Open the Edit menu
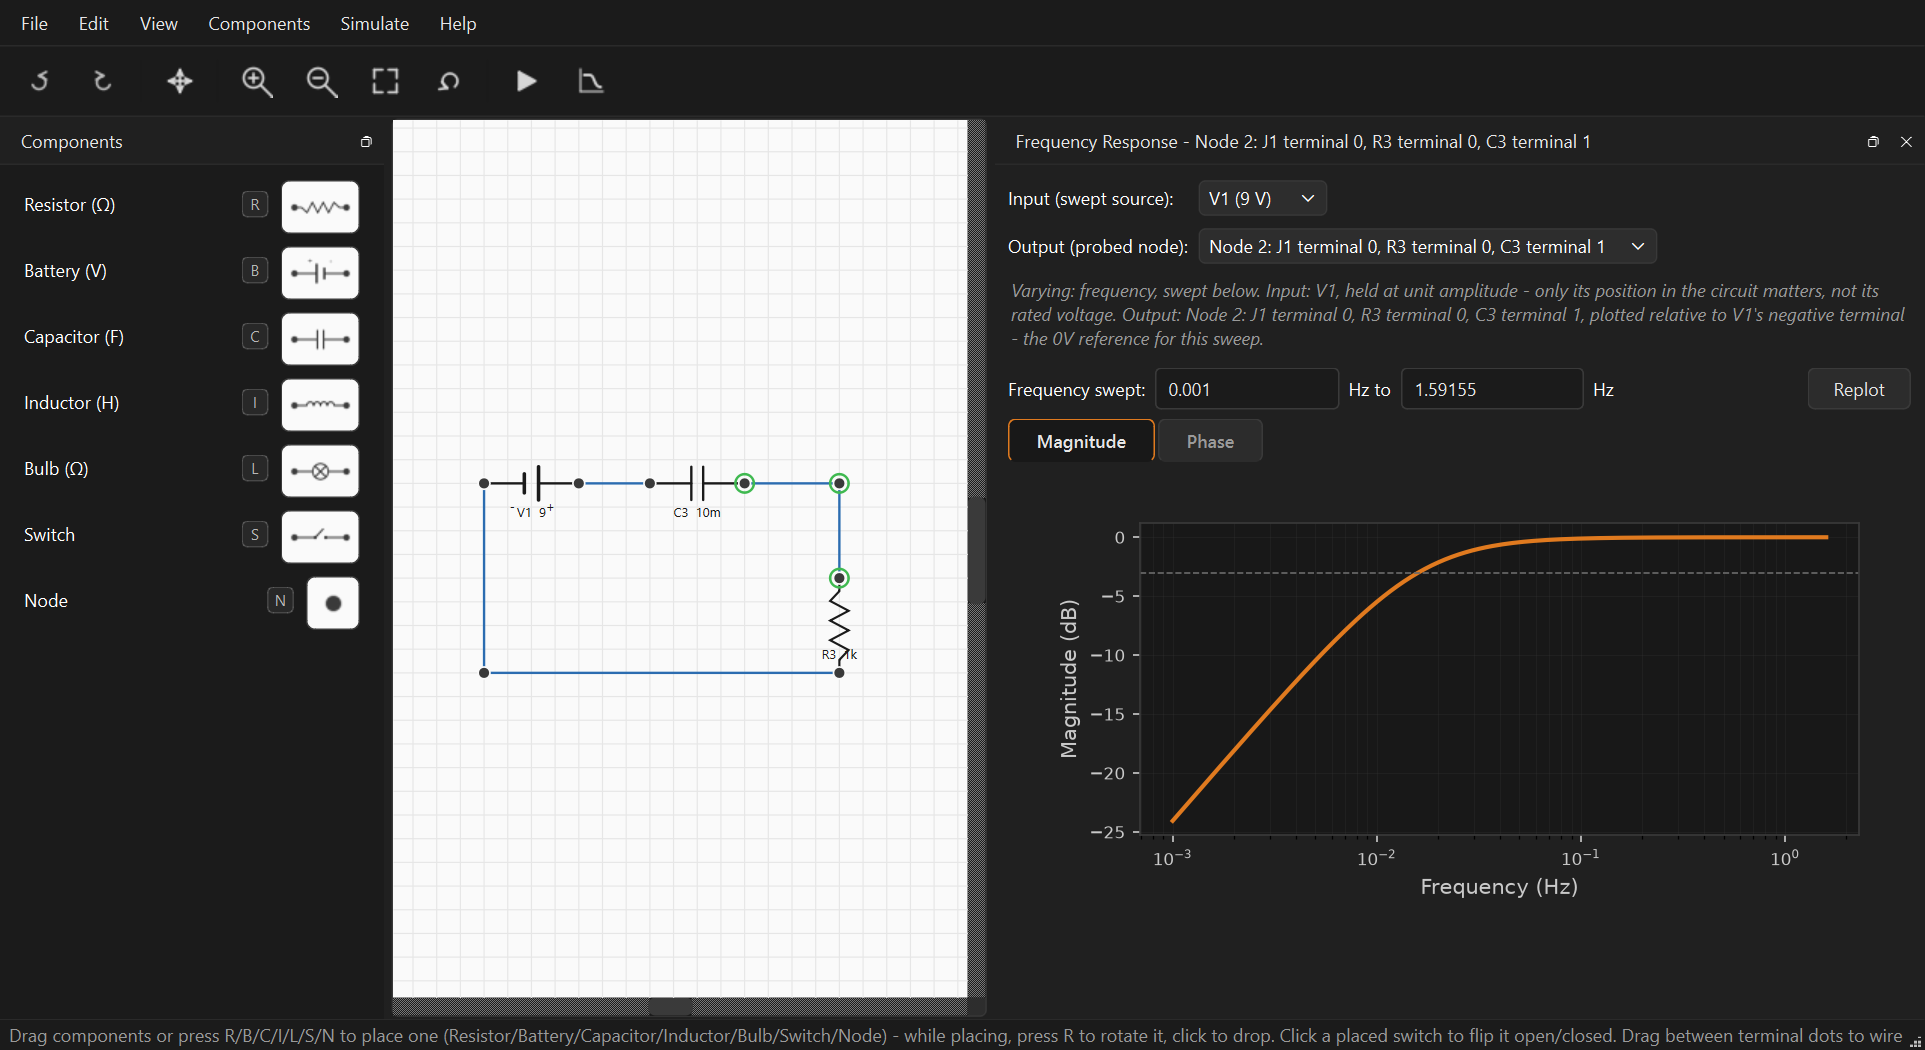The height and width of the screenshot is (1050, 1925). tap(93, 23)
